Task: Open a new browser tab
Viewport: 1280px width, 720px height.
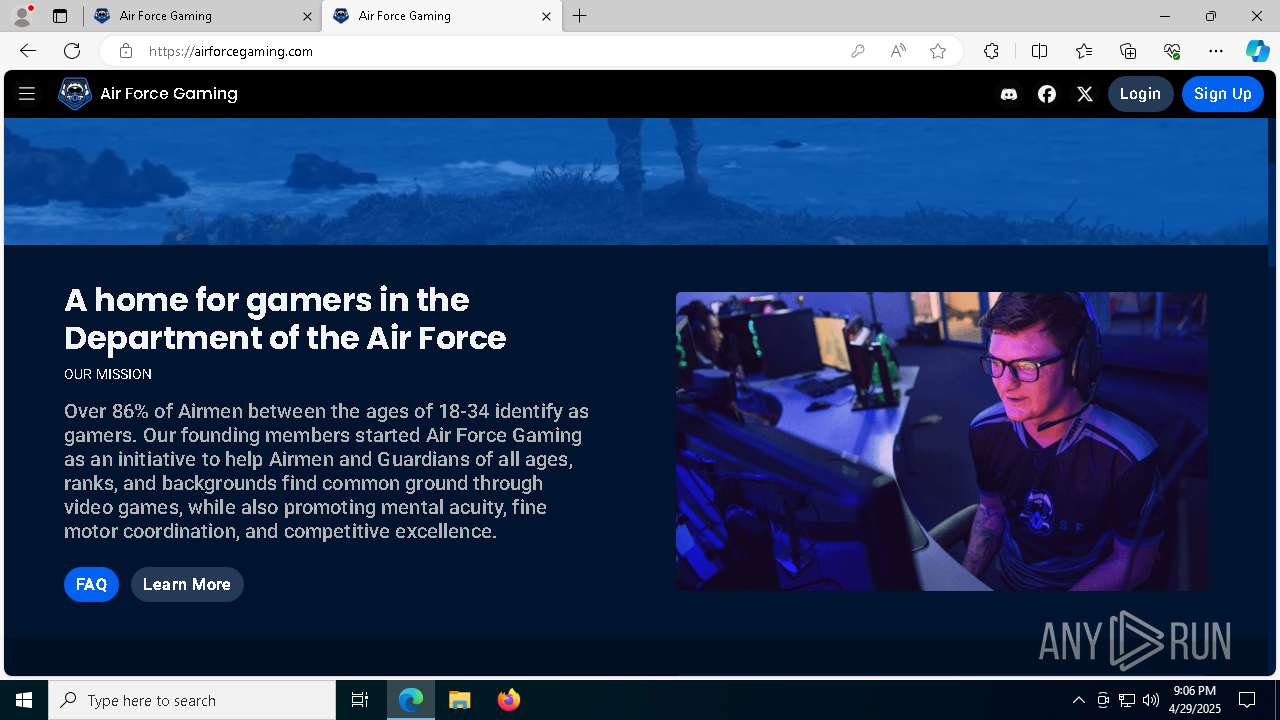Action: coord(580,16)
